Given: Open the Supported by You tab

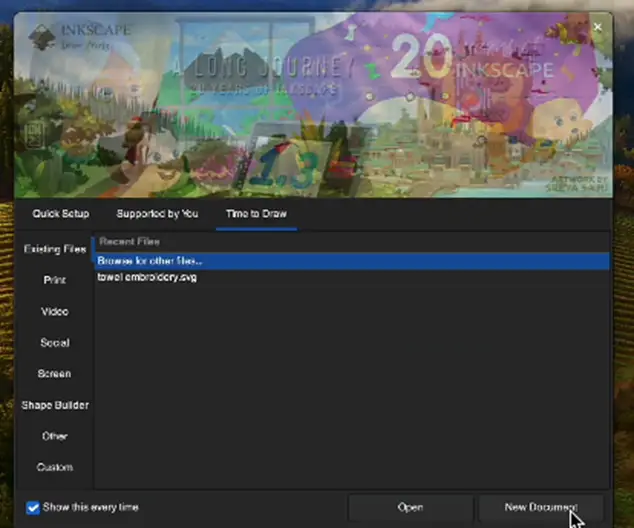Looking at the screenshot, I should coord(157,214).
